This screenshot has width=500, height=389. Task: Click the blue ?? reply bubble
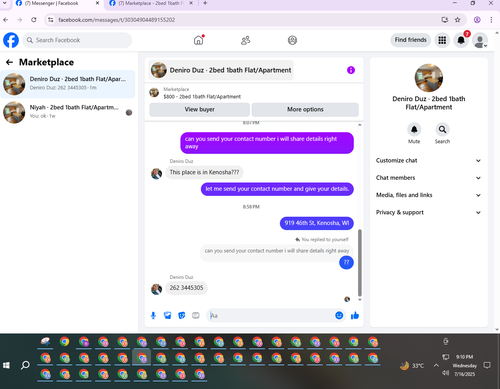[x=346, y=262]
